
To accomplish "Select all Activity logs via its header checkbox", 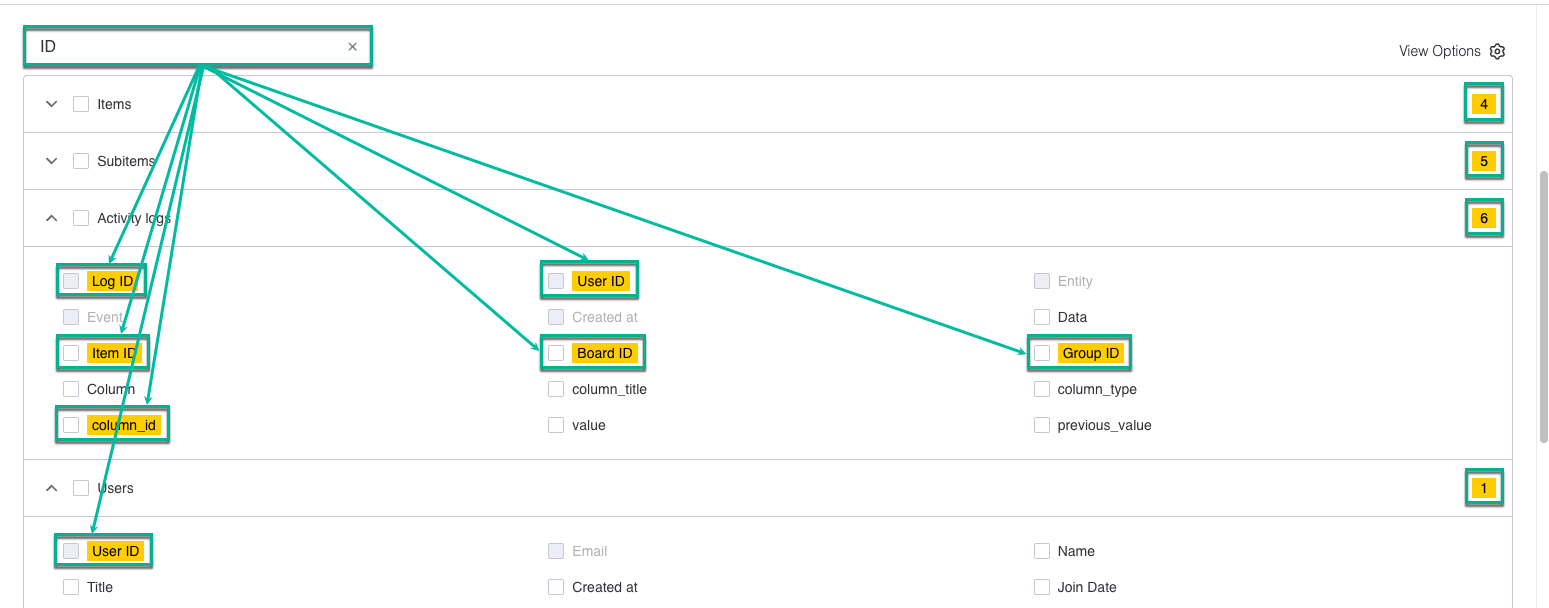I will pyautogui.click(x=81, y=218).
